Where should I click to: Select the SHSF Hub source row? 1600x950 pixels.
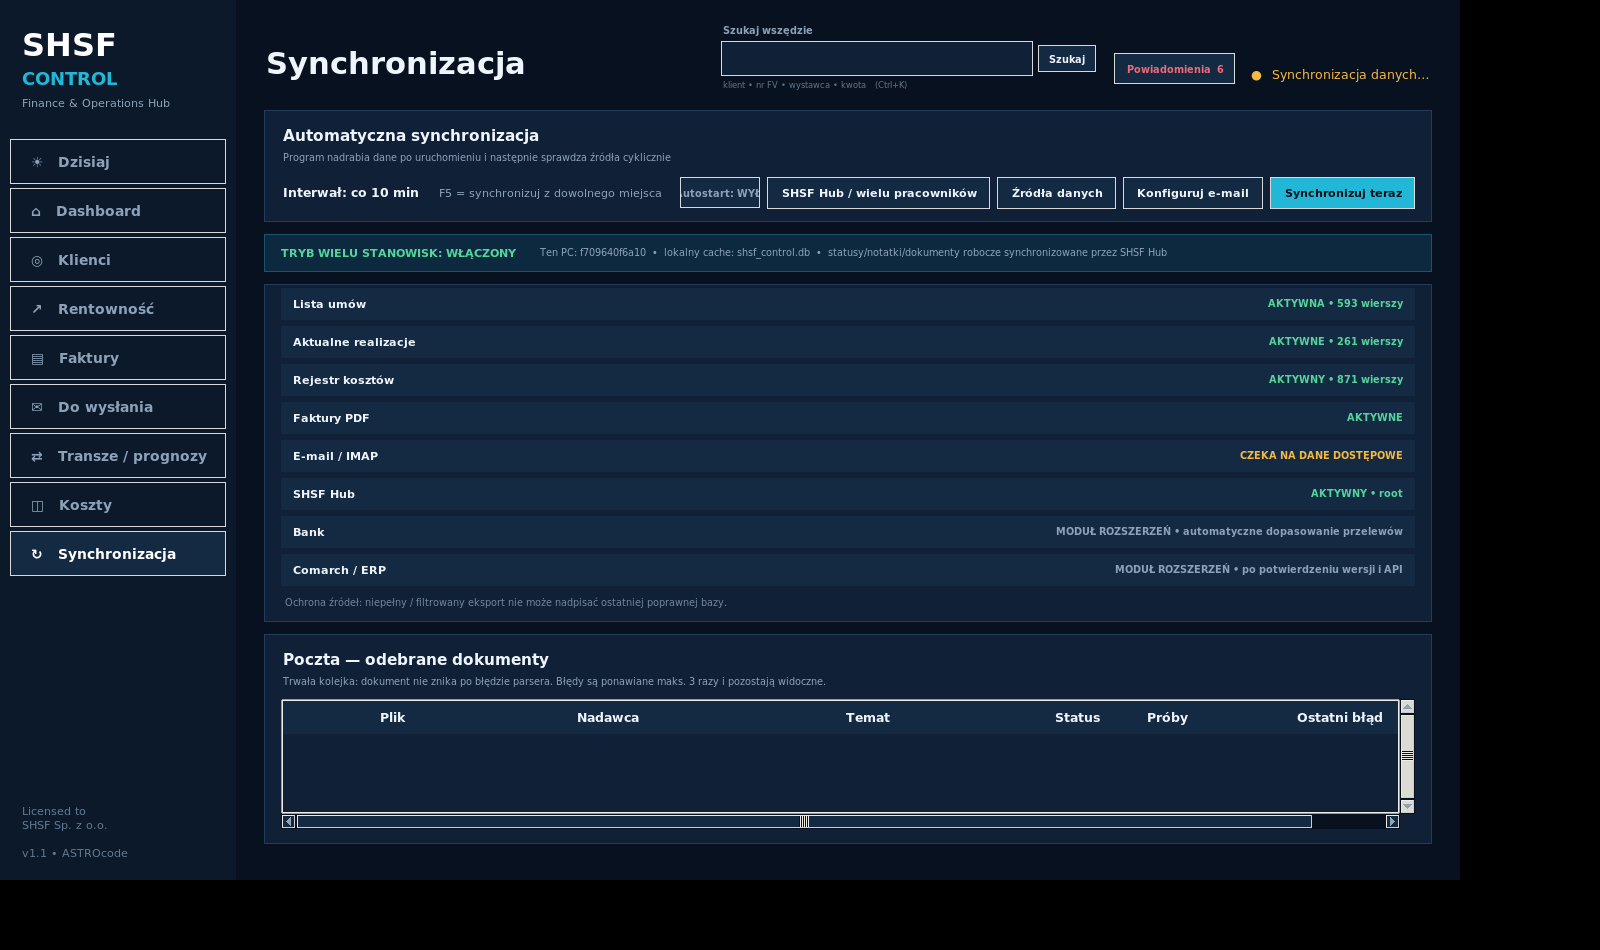pyautogui.click(x=848, y=494)
